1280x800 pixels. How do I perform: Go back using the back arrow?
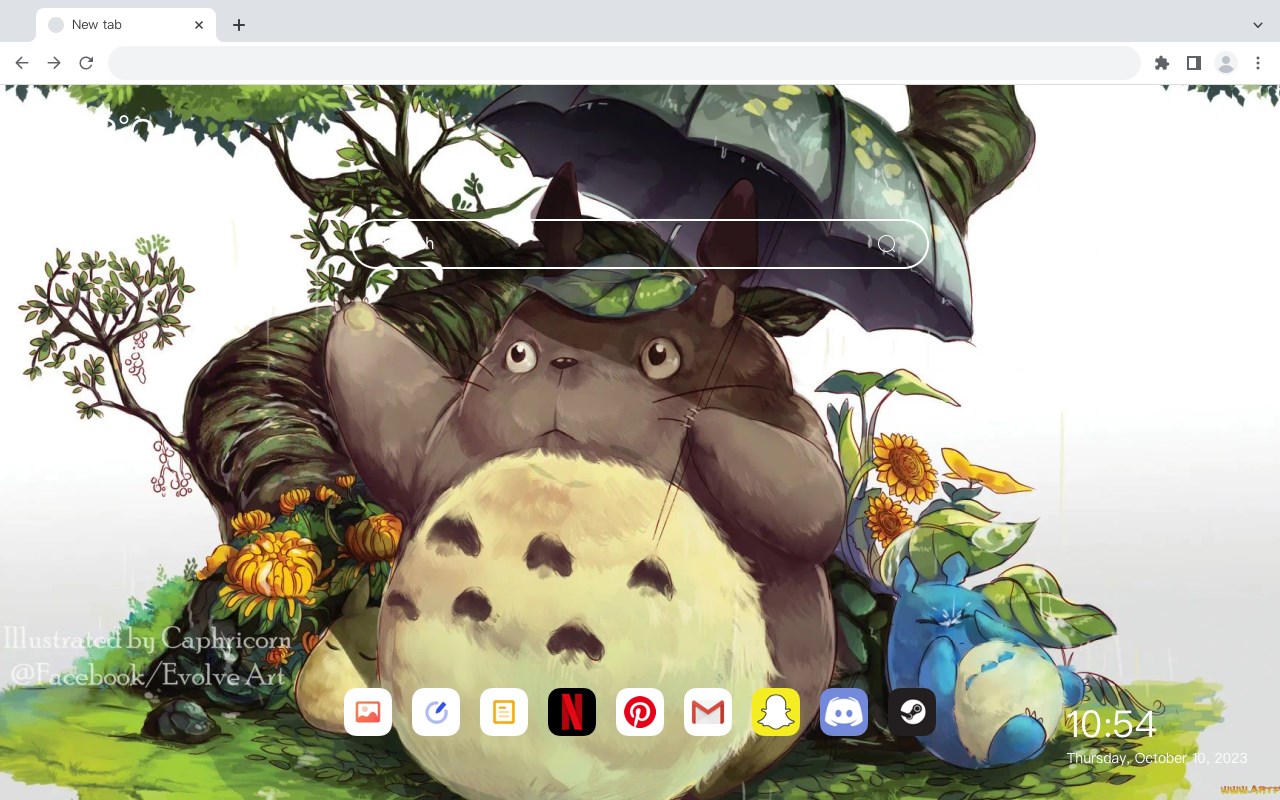(22, 63)
